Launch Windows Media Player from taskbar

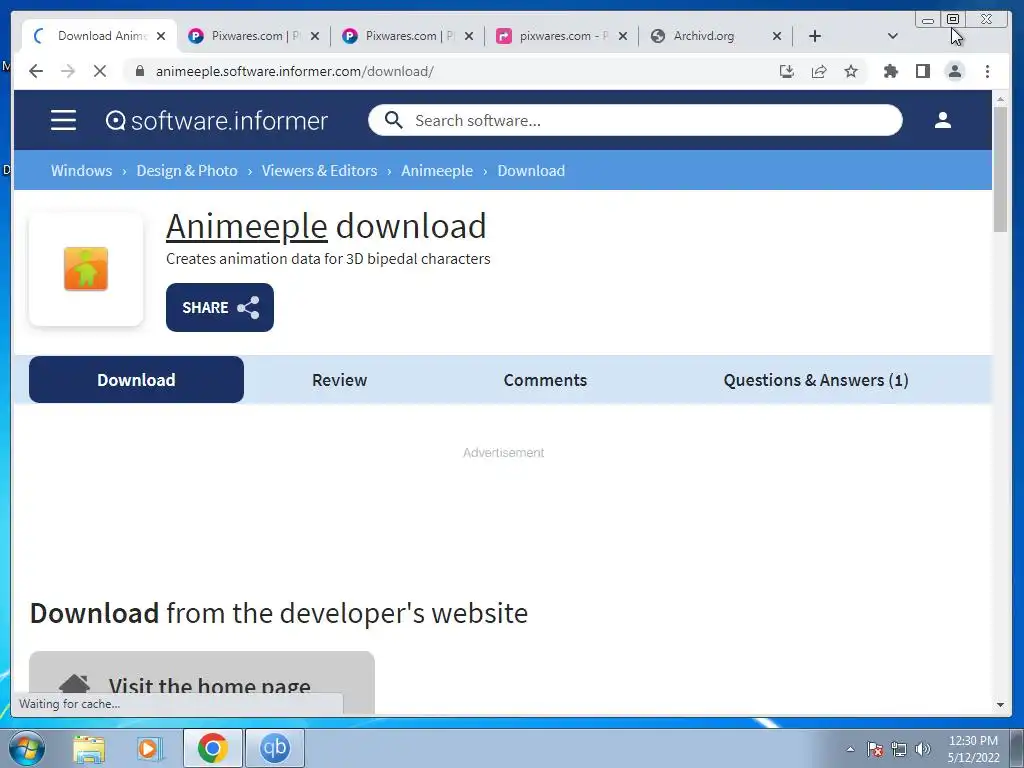(150, 748)
